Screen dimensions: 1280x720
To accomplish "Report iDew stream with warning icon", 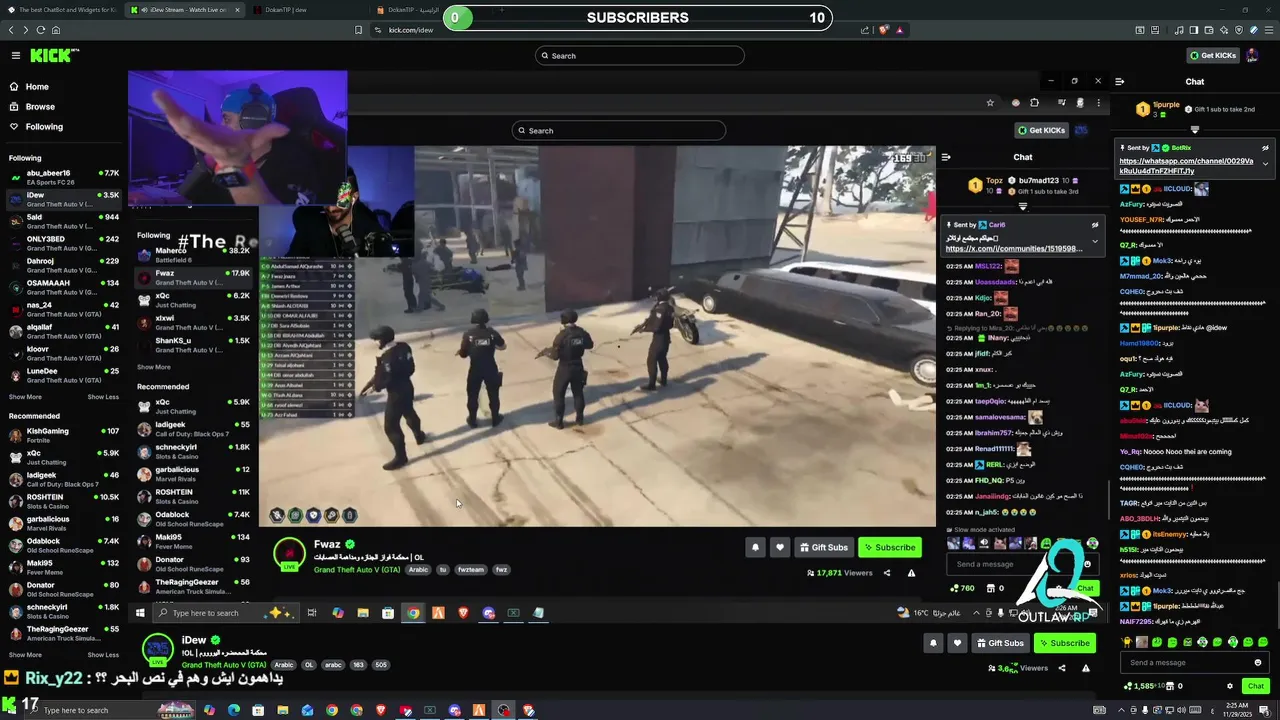I will tap(1086, 668).
